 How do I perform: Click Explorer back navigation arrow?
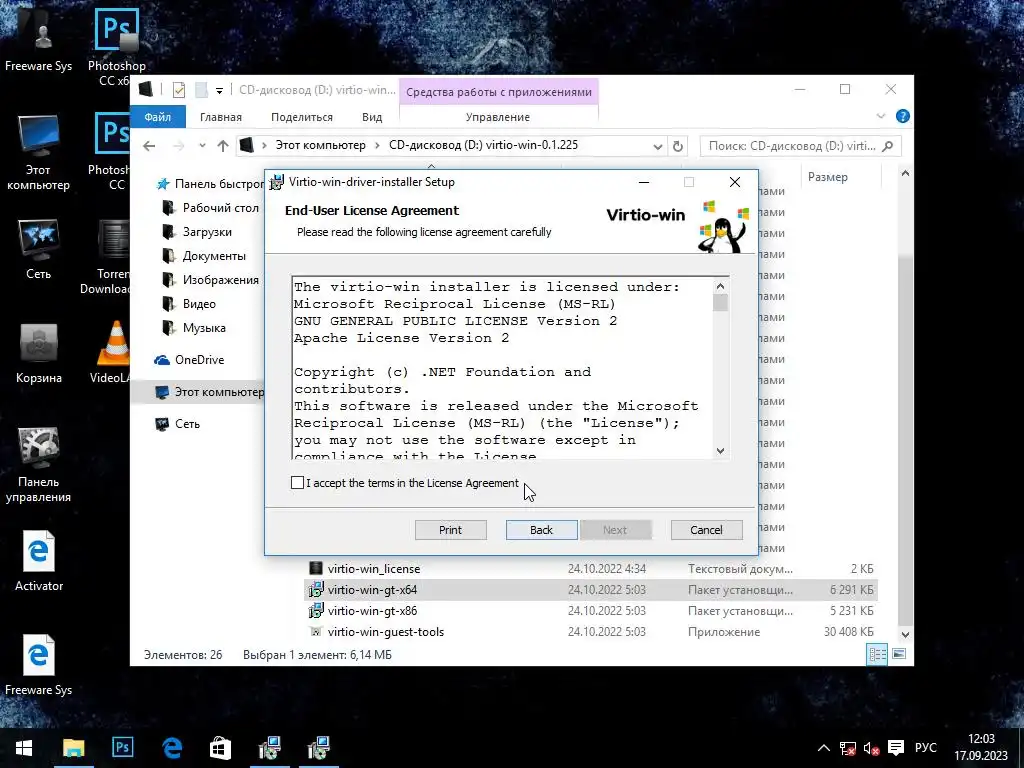point(149,146)
